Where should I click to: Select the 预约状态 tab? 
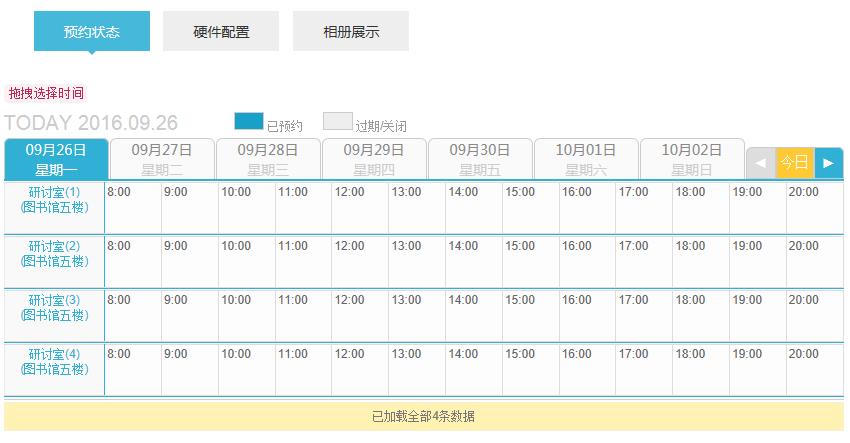91,31
